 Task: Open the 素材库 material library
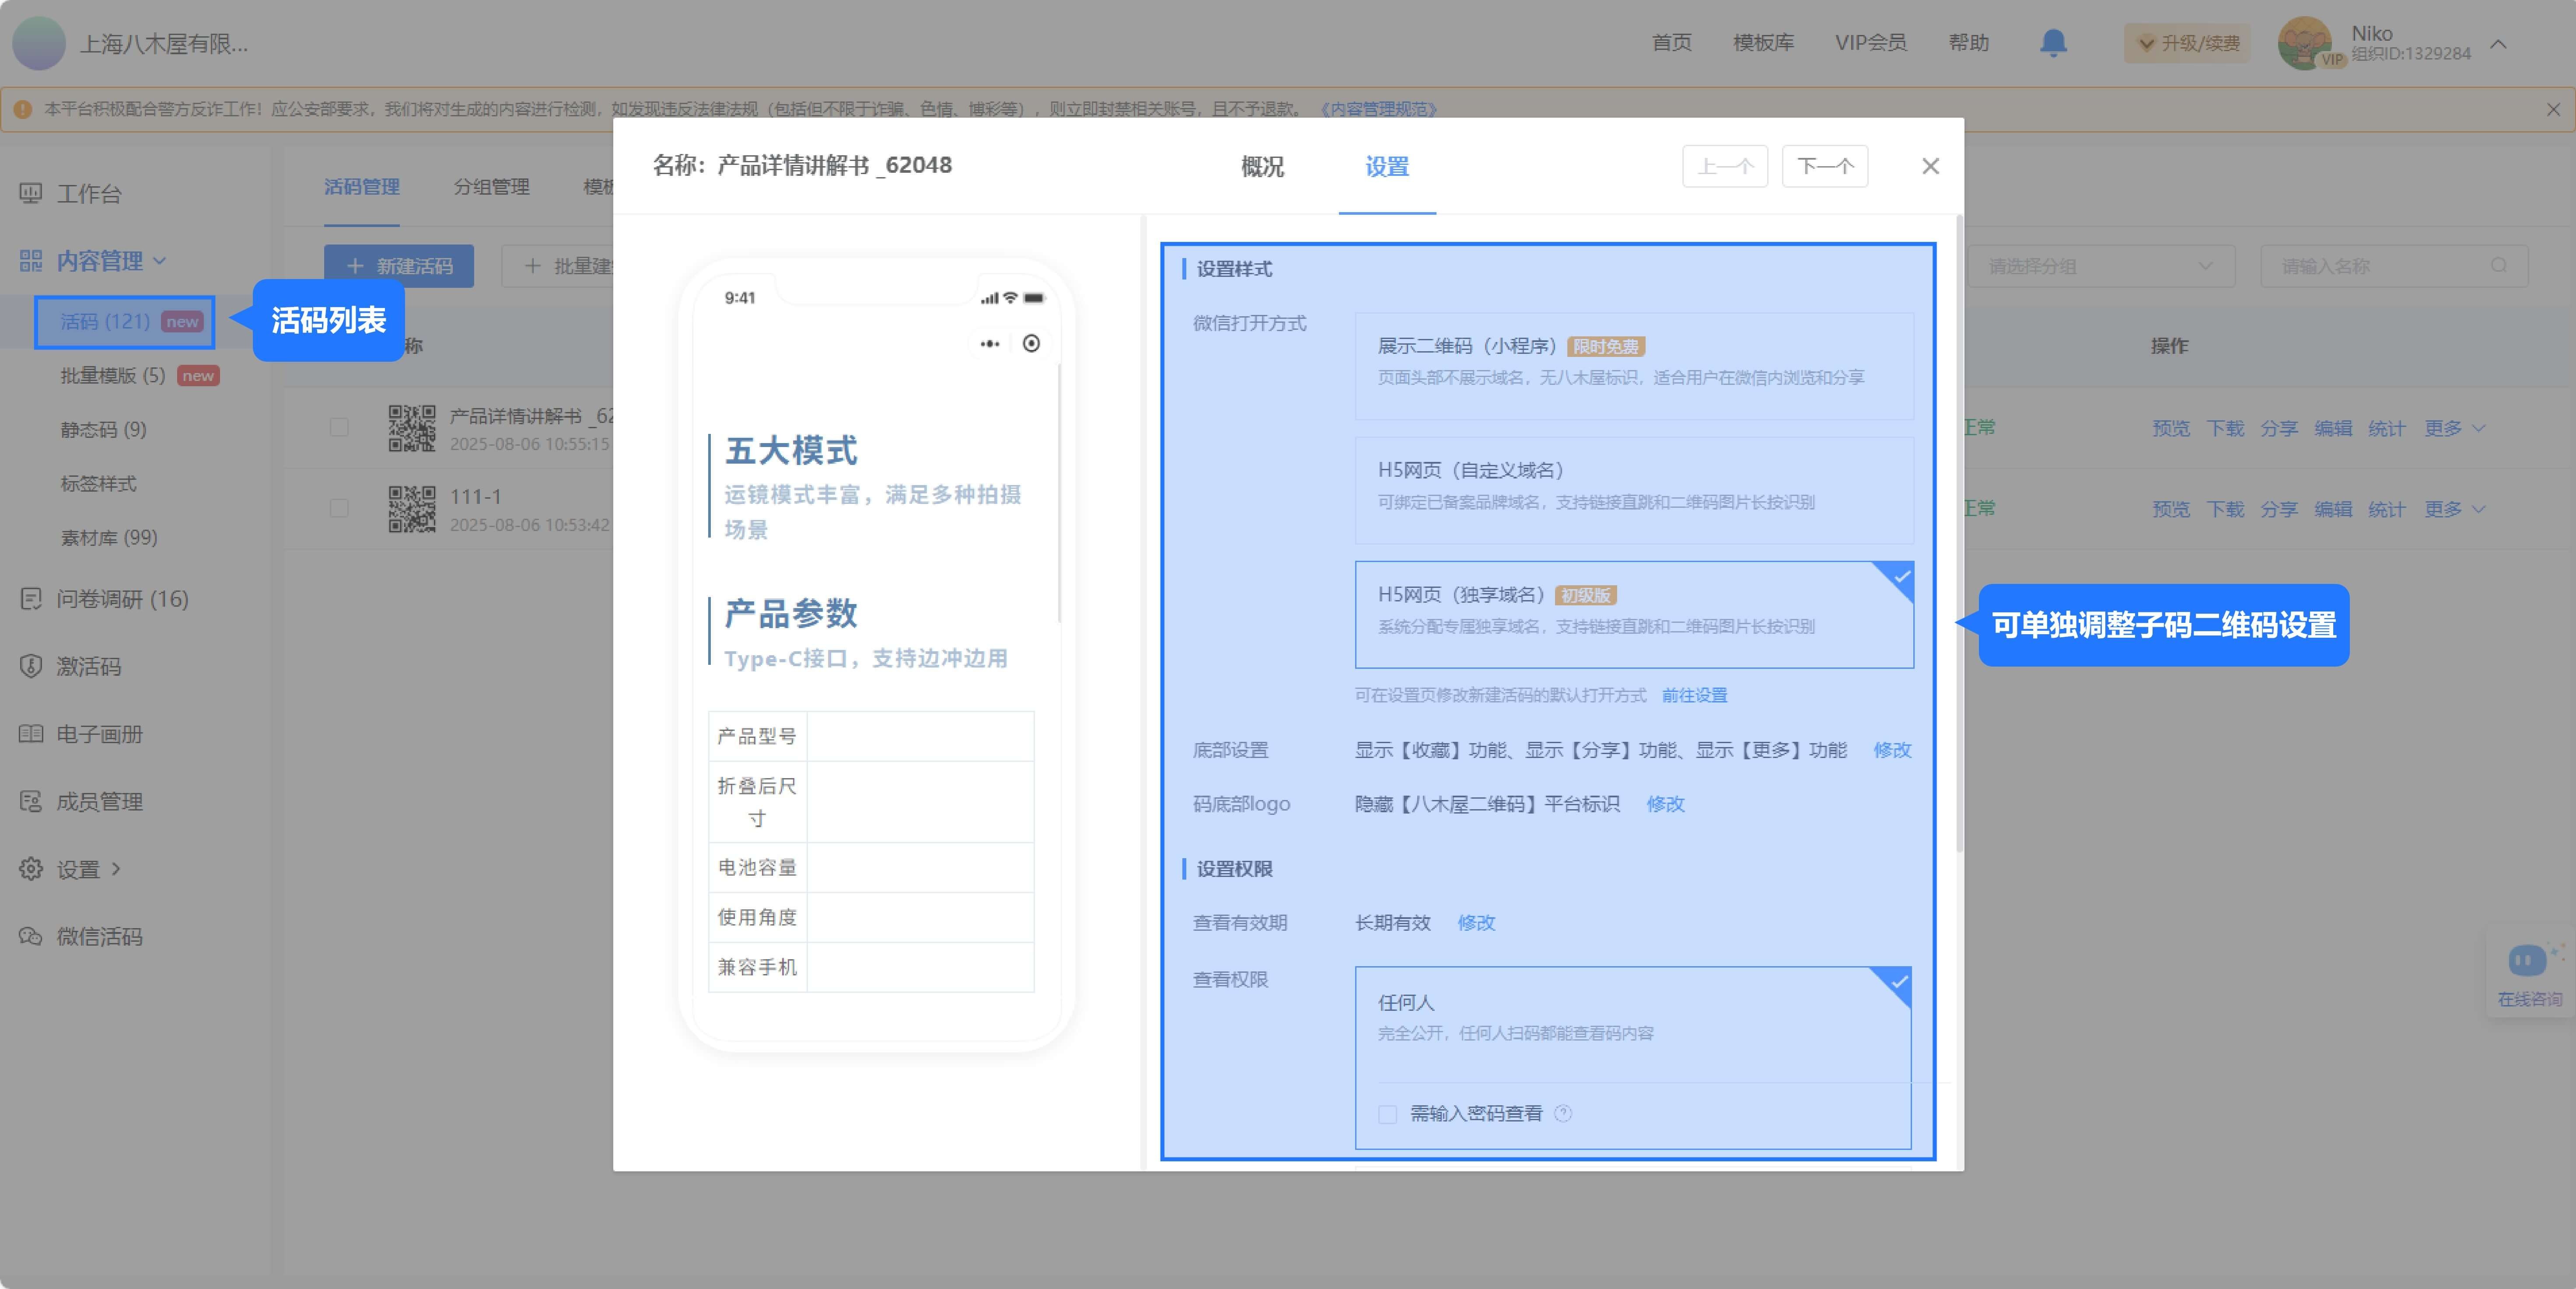tap(110, 537)
